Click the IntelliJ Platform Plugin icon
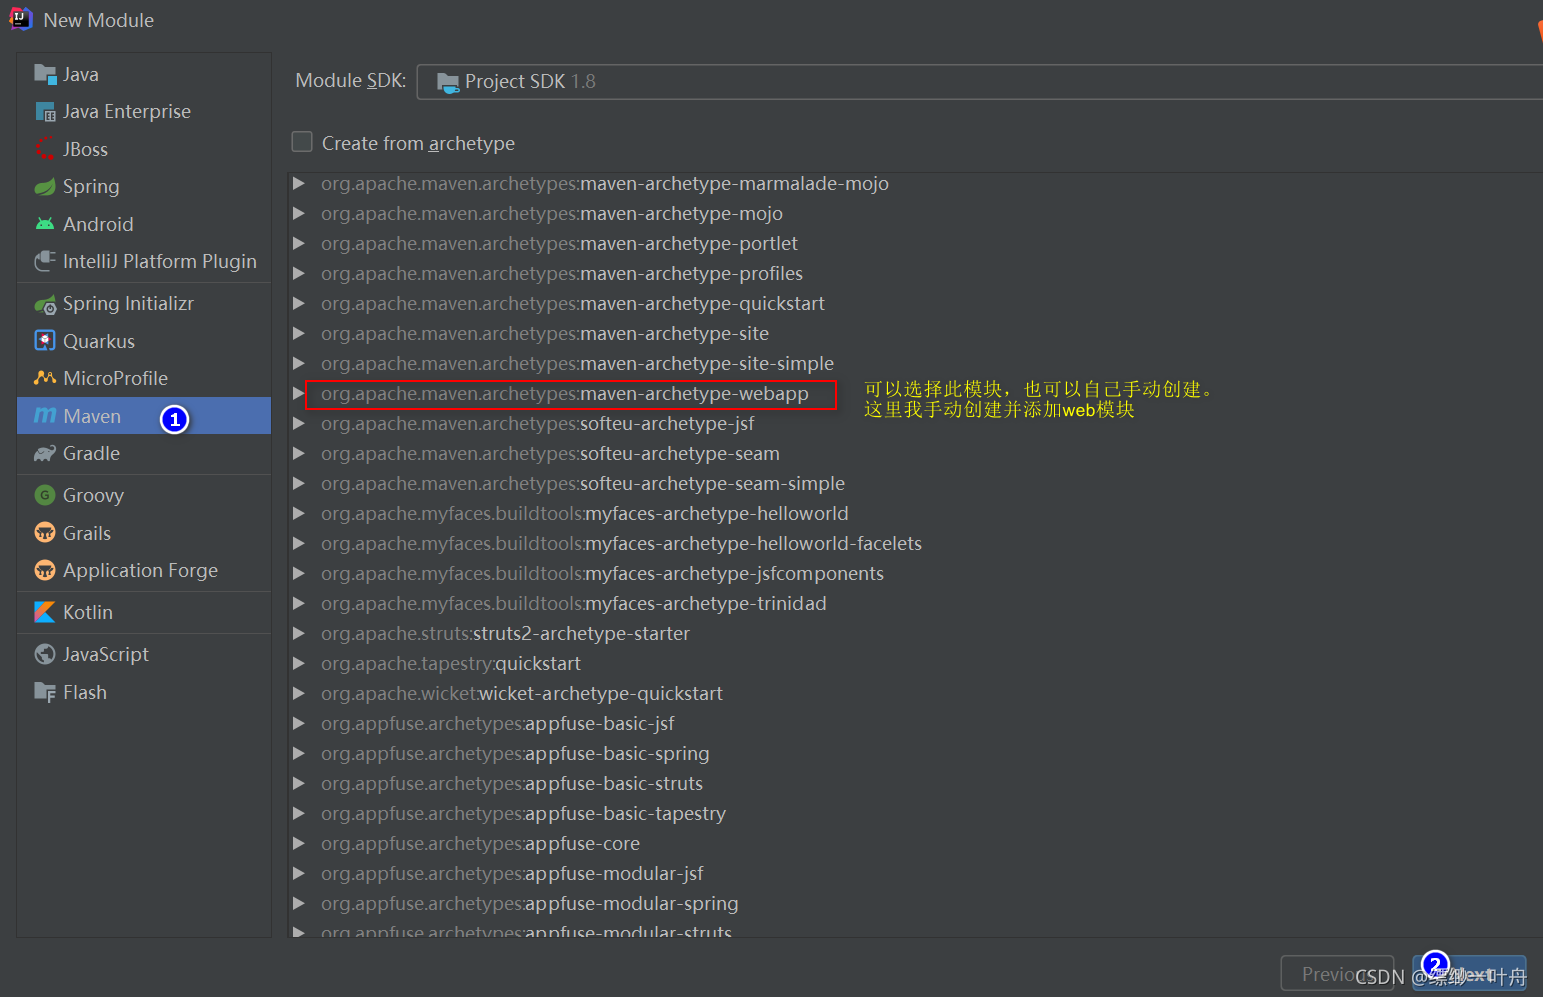 (x=45, y=261)
